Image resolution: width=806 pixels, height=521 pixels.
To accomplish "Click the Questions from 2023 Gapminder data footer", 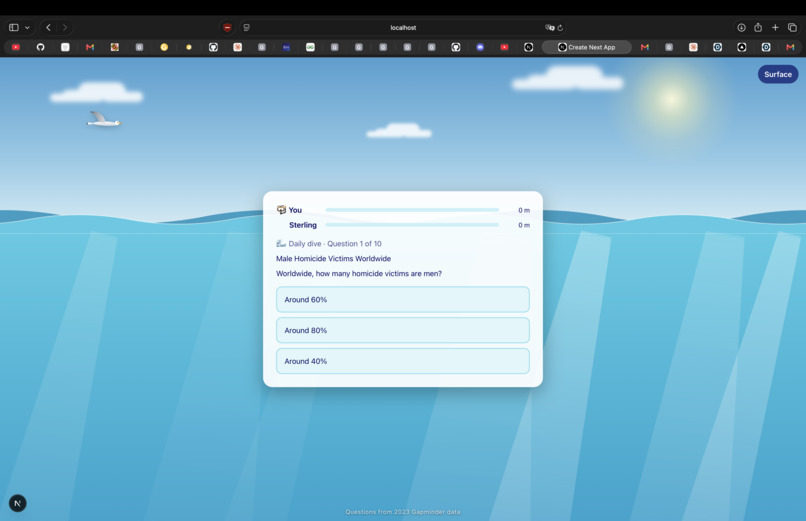I will (403, 512).
